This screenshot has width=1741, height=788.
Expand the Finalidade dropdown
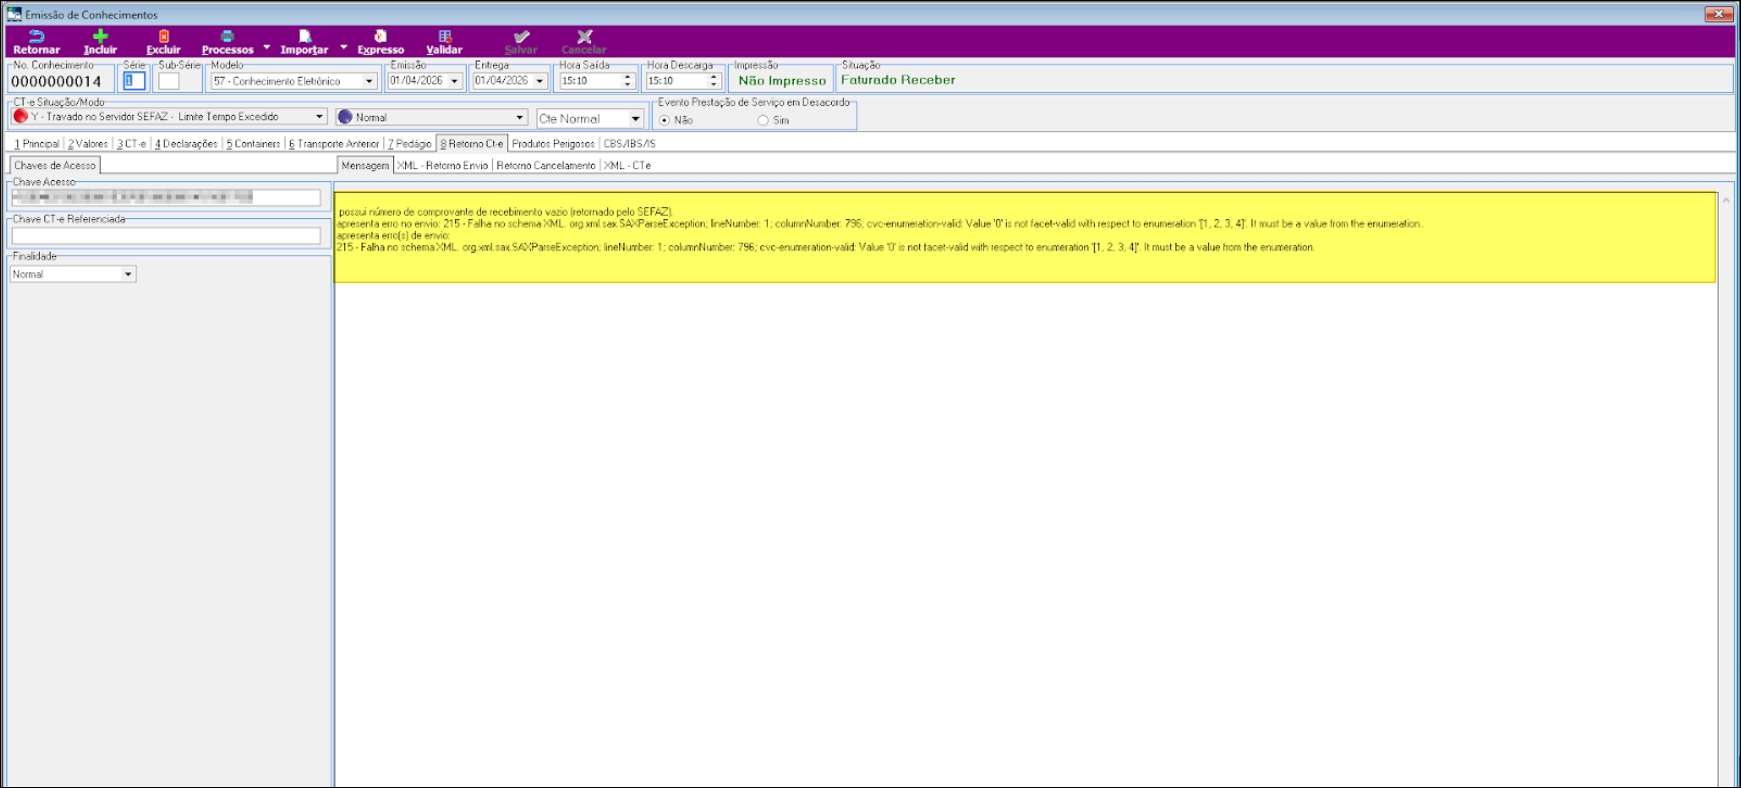point(128,274)
